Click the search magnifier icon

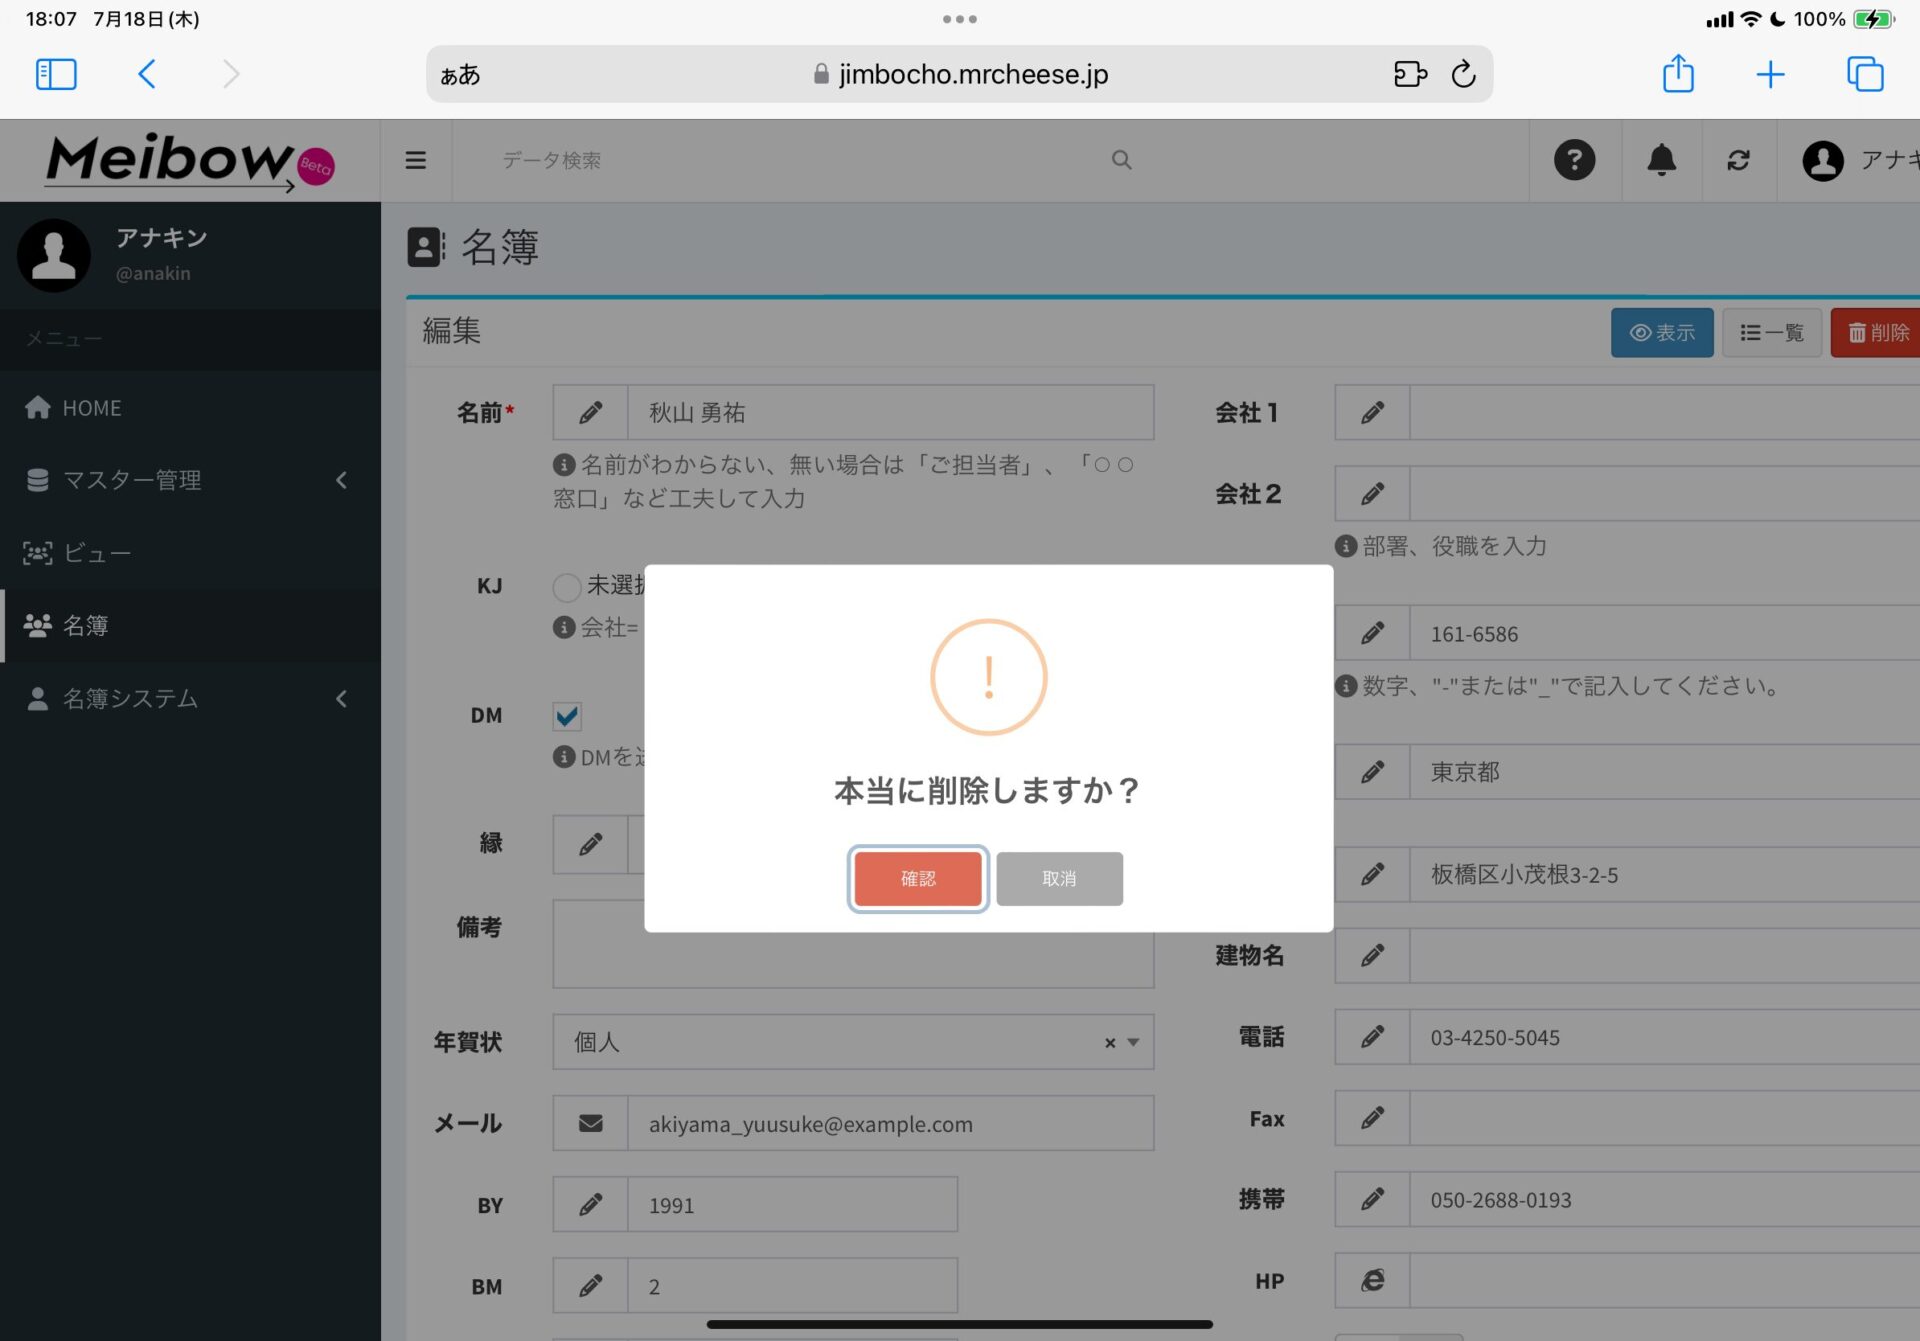click(1122, 160)
